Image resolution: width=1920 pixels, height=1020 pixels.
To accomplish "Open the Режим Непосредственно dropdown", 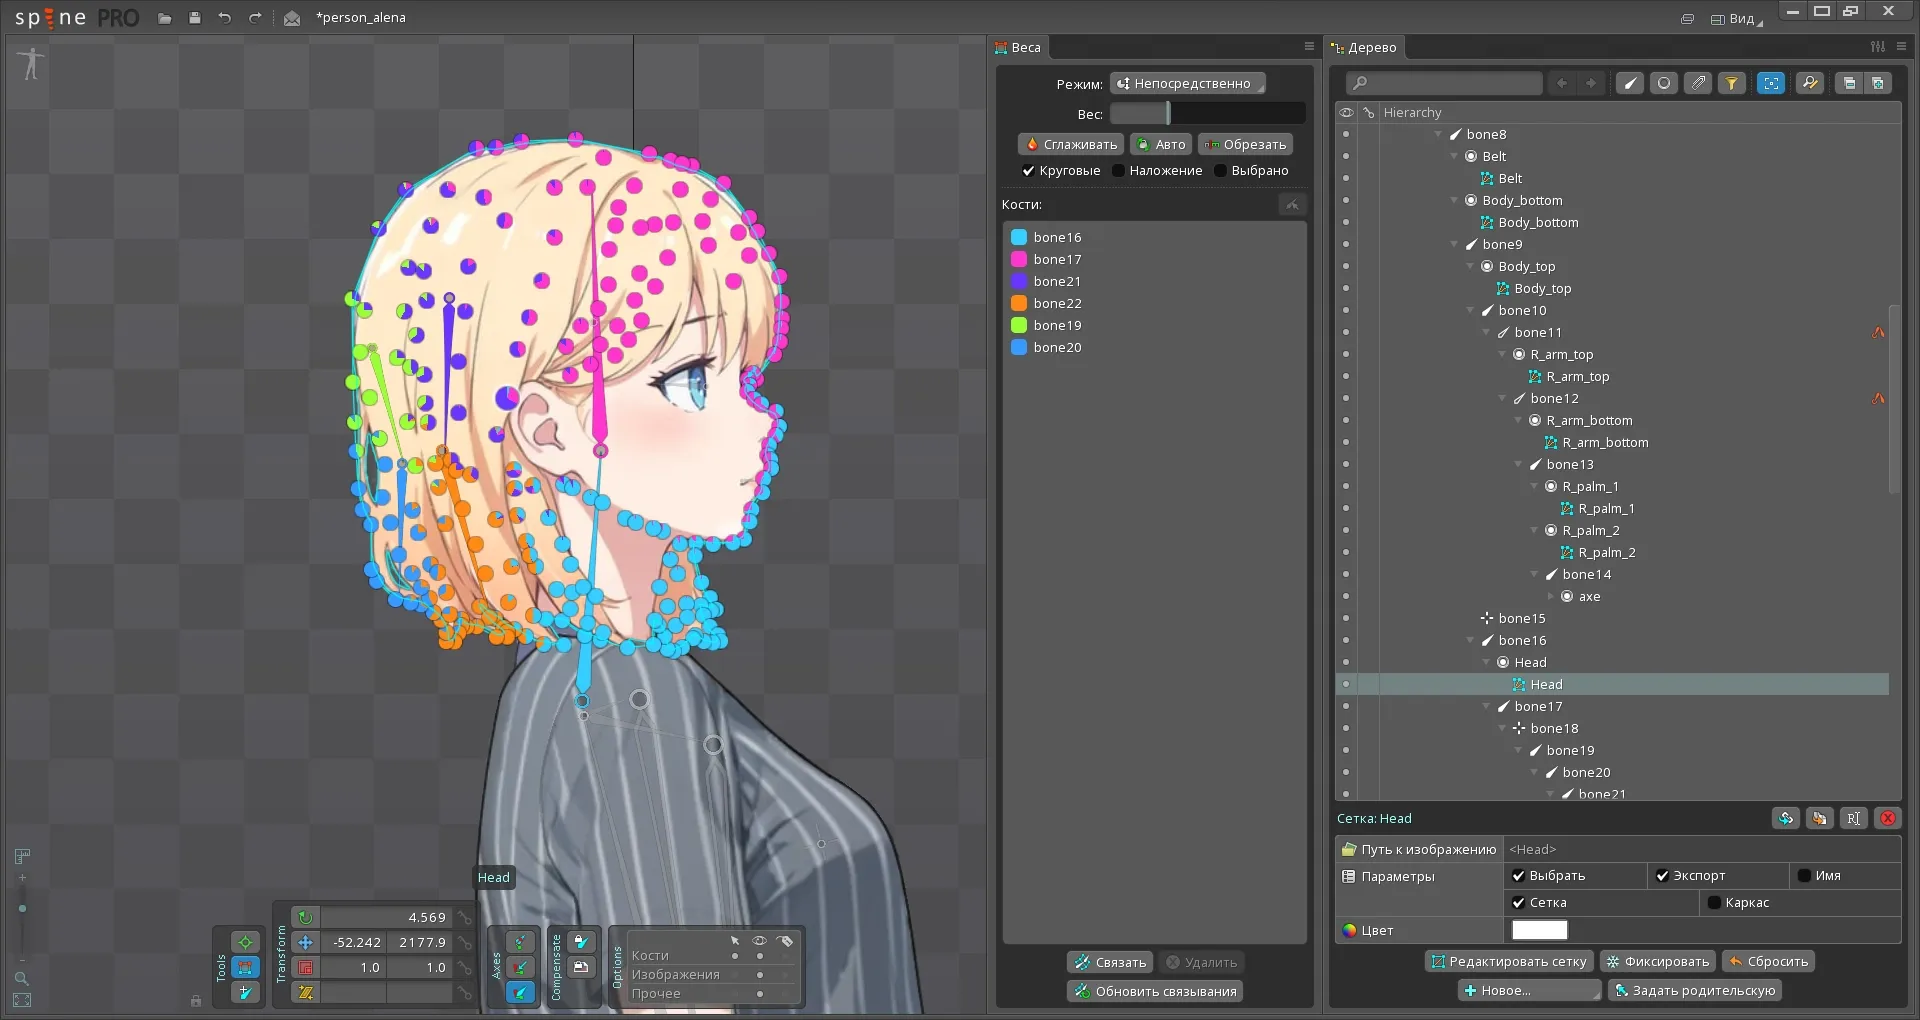I will coord(1187,84).
